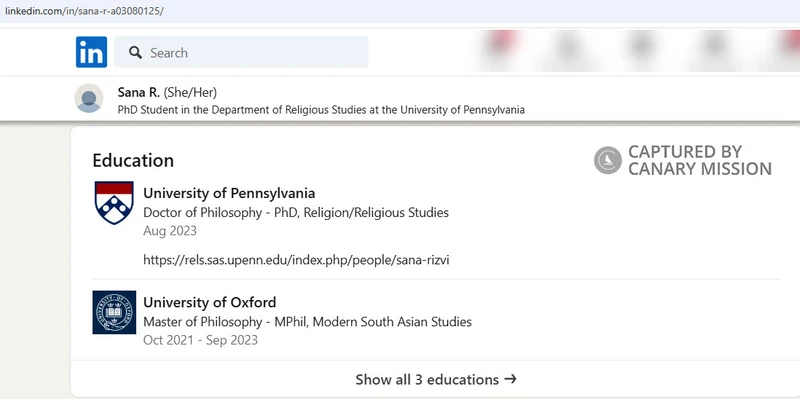
Task: Click the Sana R. name in sticky header
Action: point(139,92)
